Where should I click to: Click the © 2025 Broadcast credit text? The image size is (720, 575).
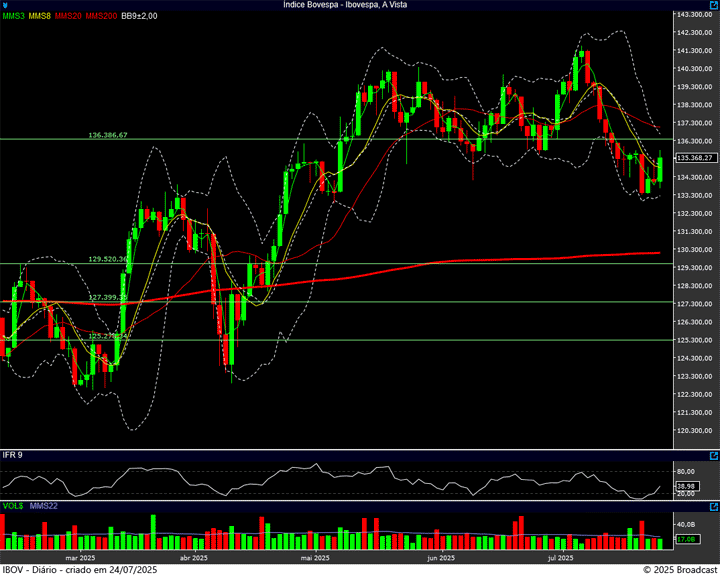[x=680, y=570]
